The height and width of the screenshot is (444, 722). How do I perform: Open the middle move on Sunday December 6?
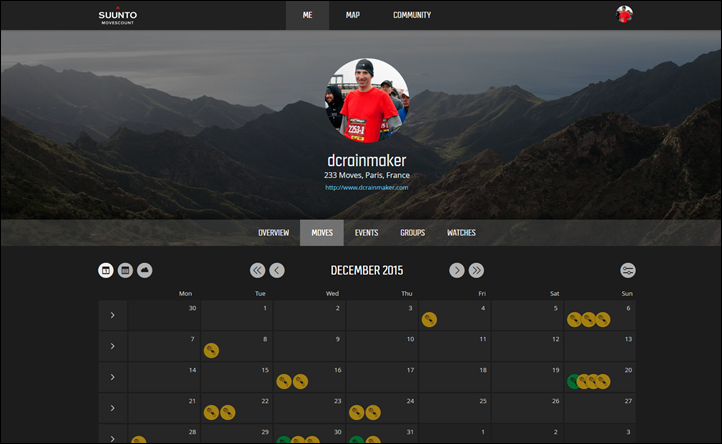click(x=588, y=320)
